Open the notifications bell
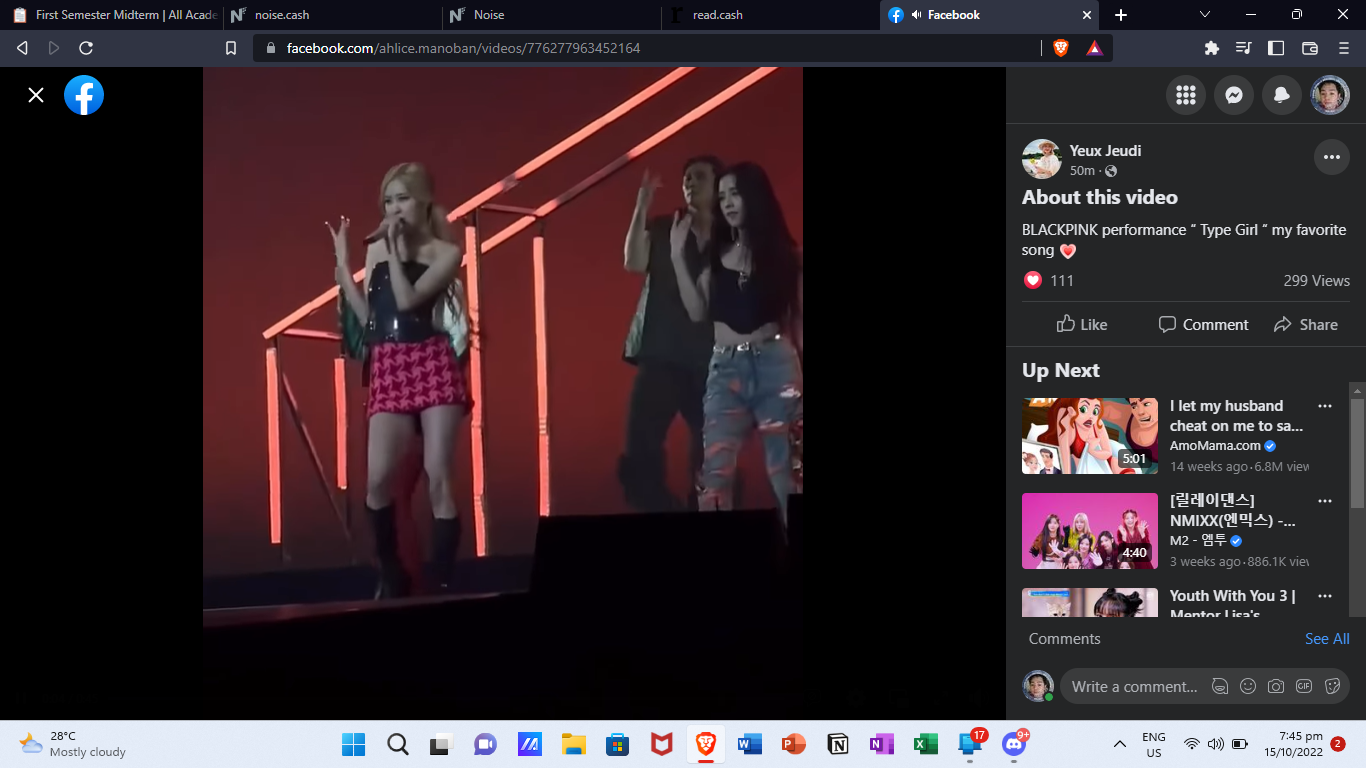Screen dimensions: 1366x768 [1282, 95]
